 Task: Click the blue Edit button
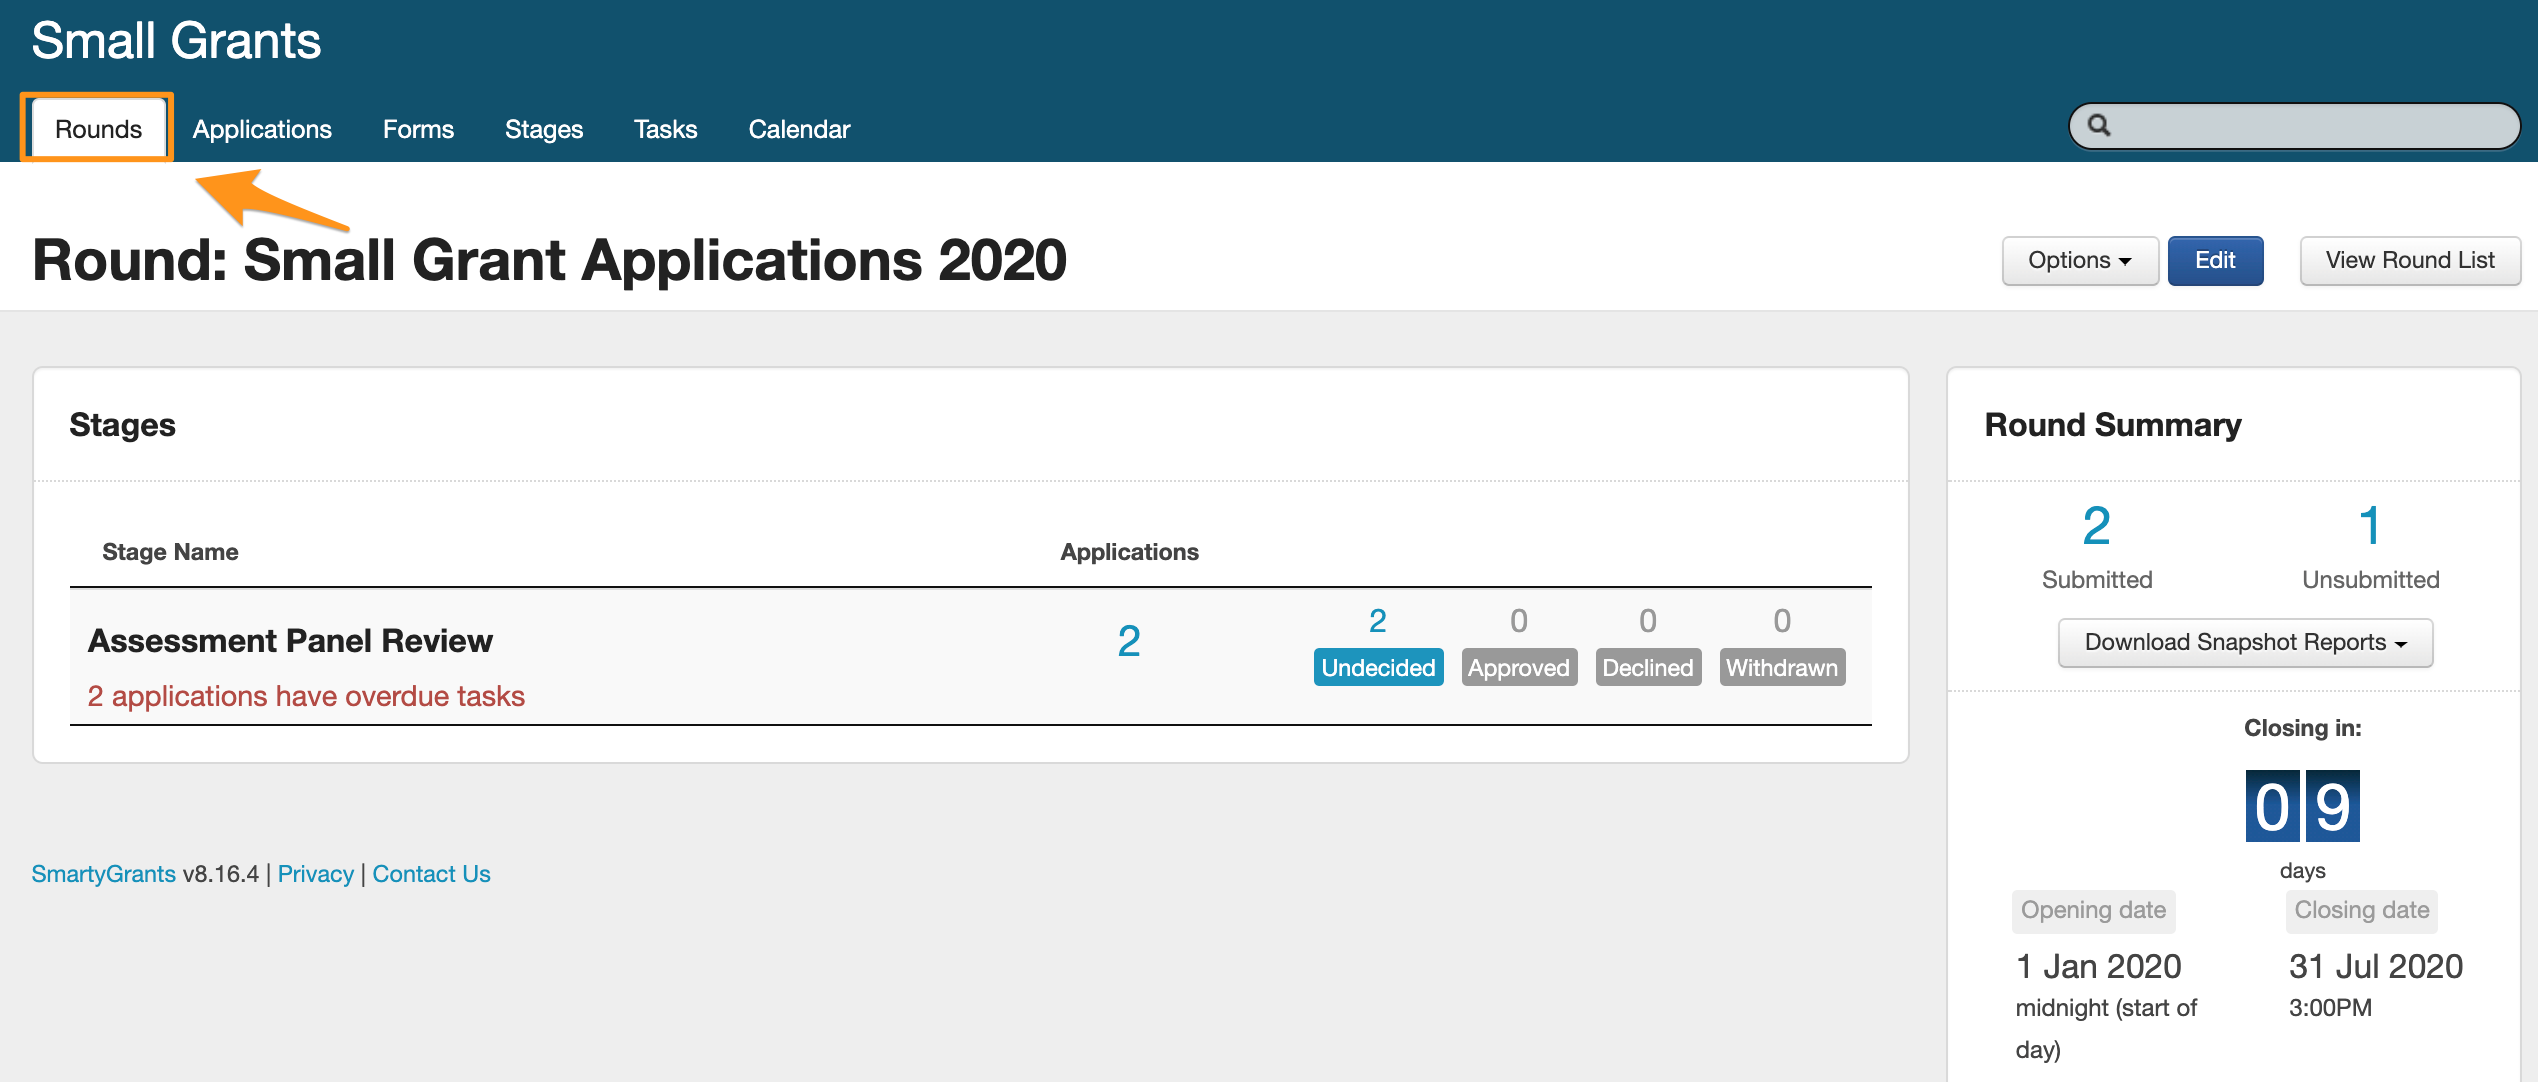(x=2214, y=261)
